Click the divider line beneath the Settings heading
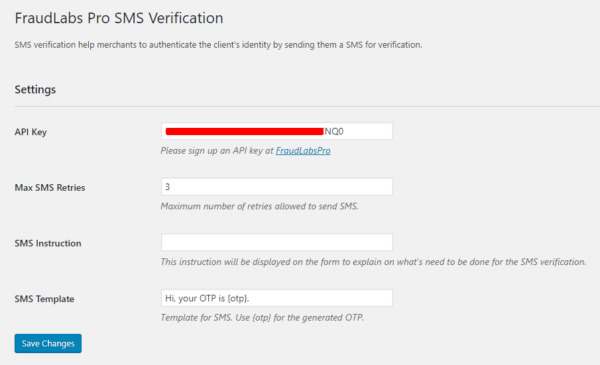600x365 pixels. (x=307, y=106)
